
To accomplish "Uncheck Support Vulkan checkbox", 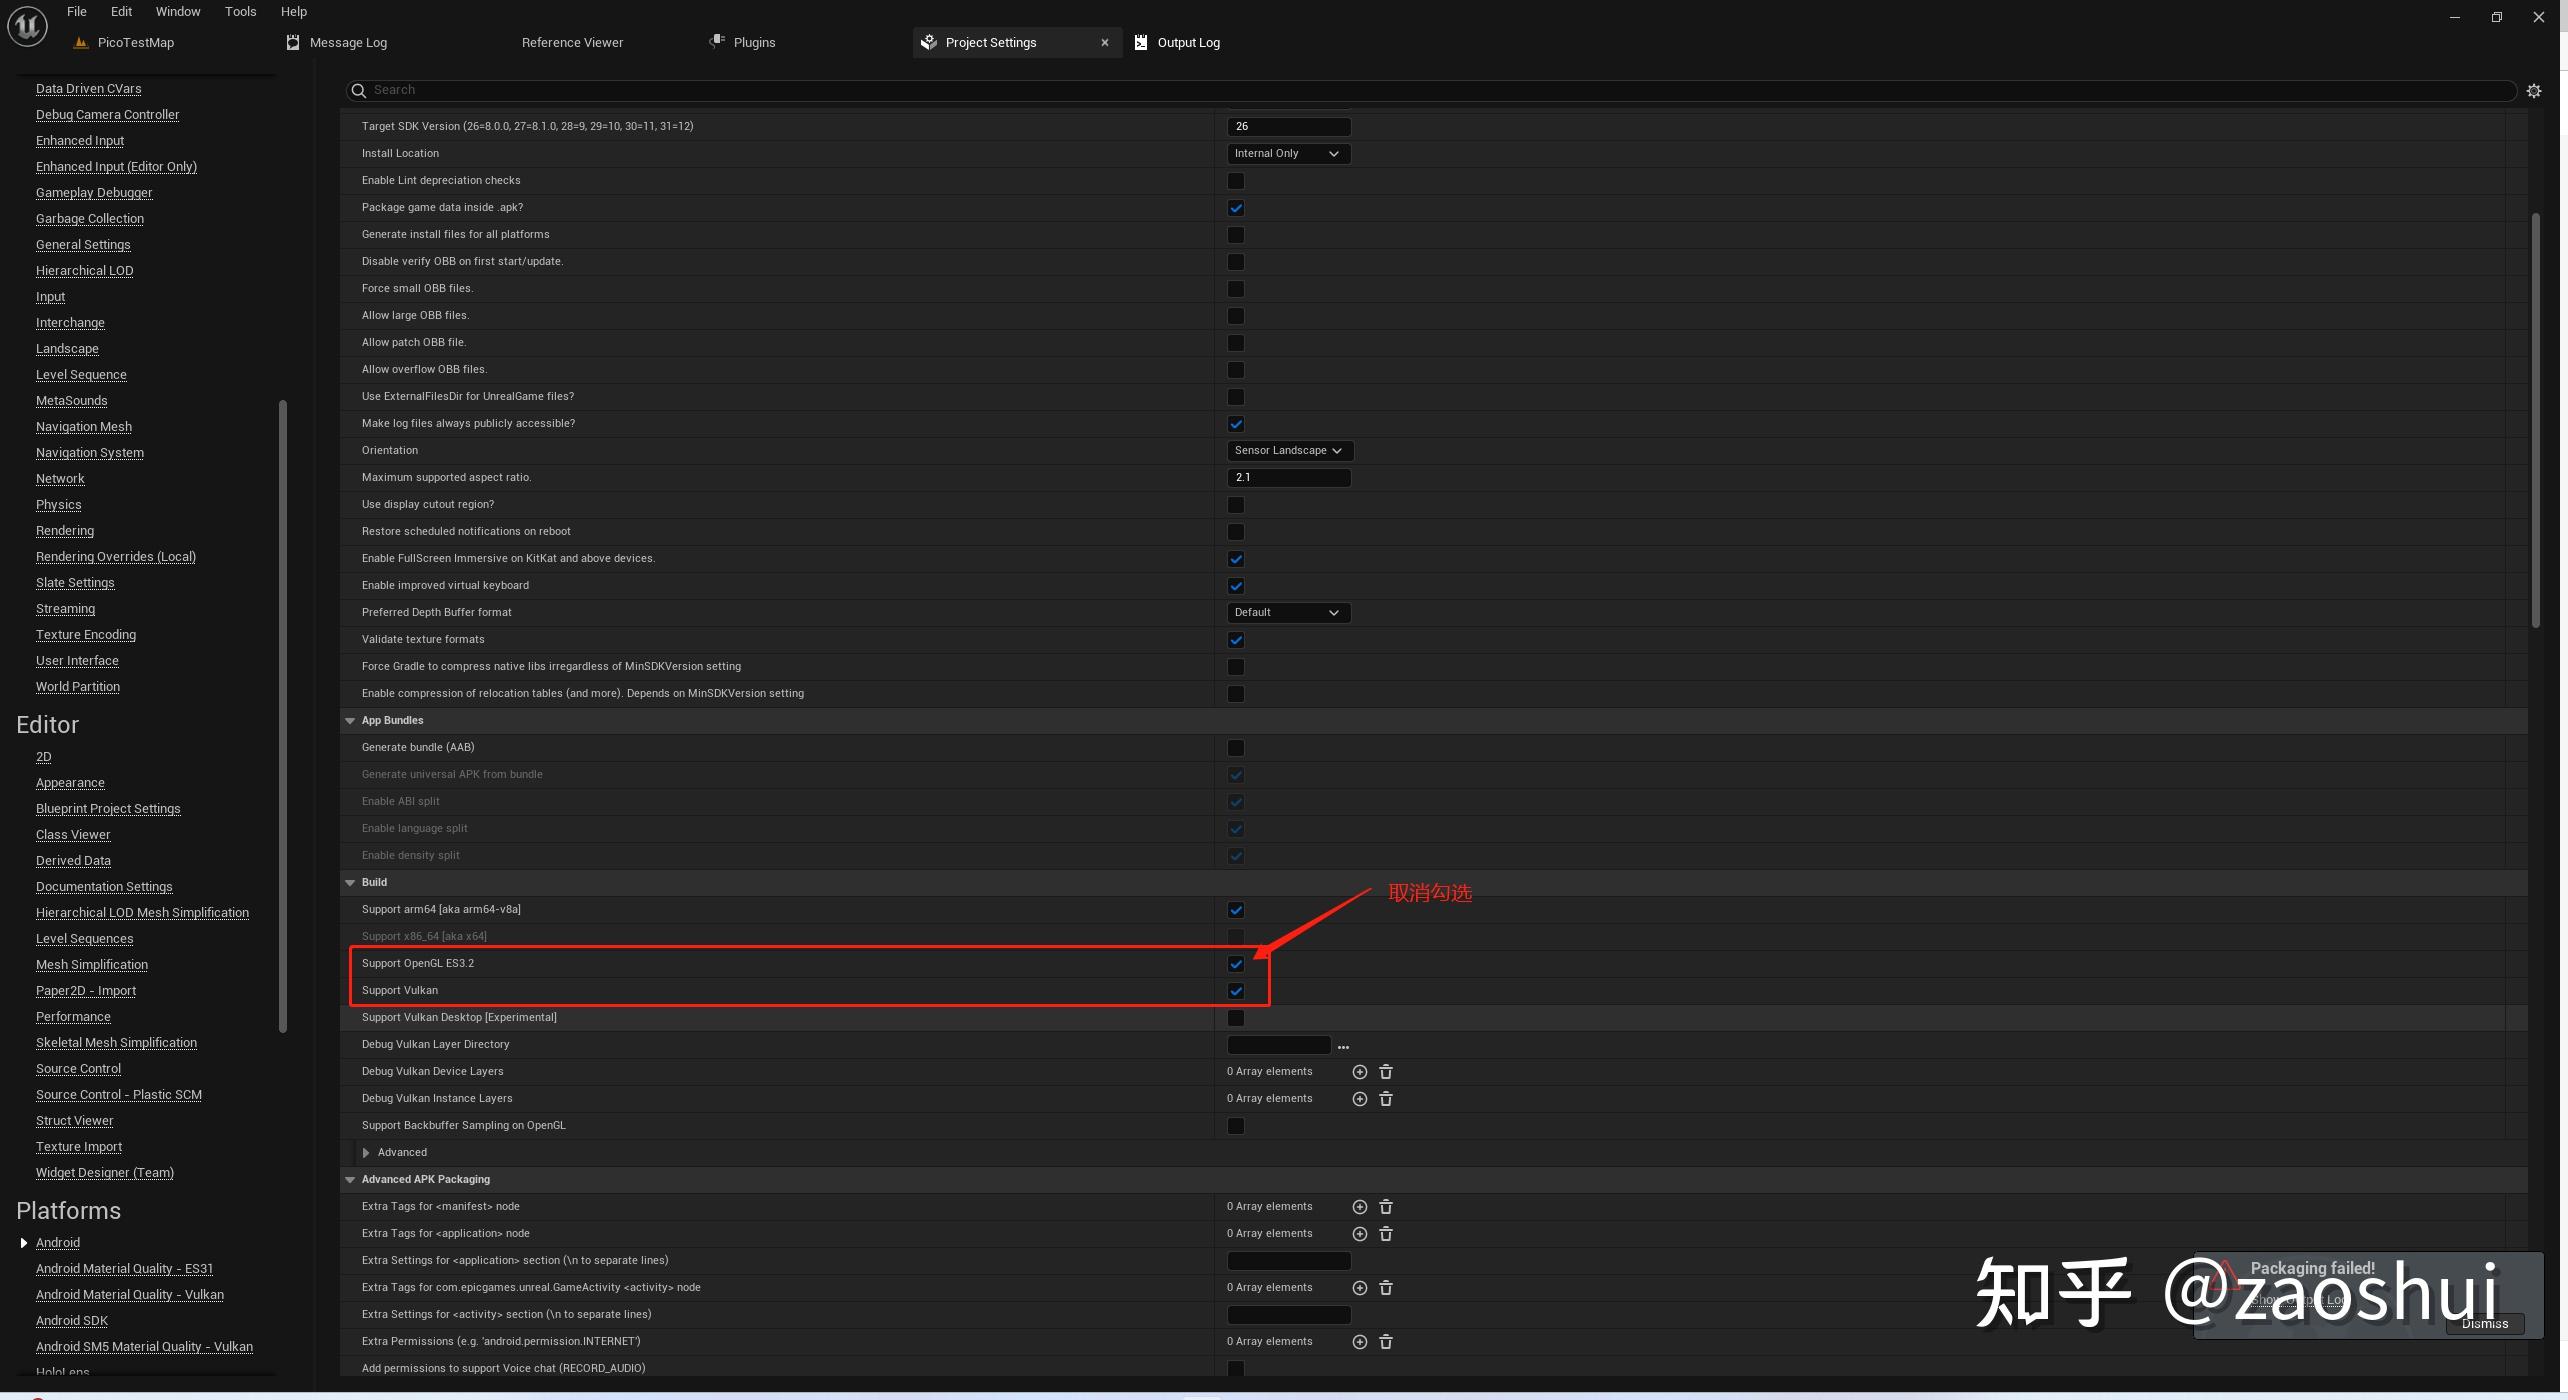I will (x=1236, y=991).
